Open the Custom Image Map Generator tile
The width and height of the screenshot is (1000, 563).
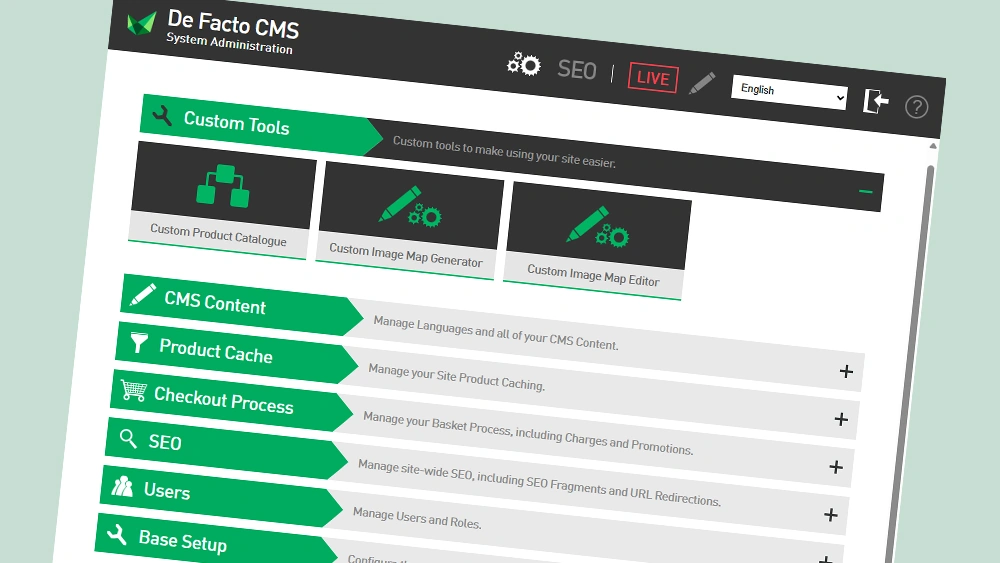coord(408,221)
